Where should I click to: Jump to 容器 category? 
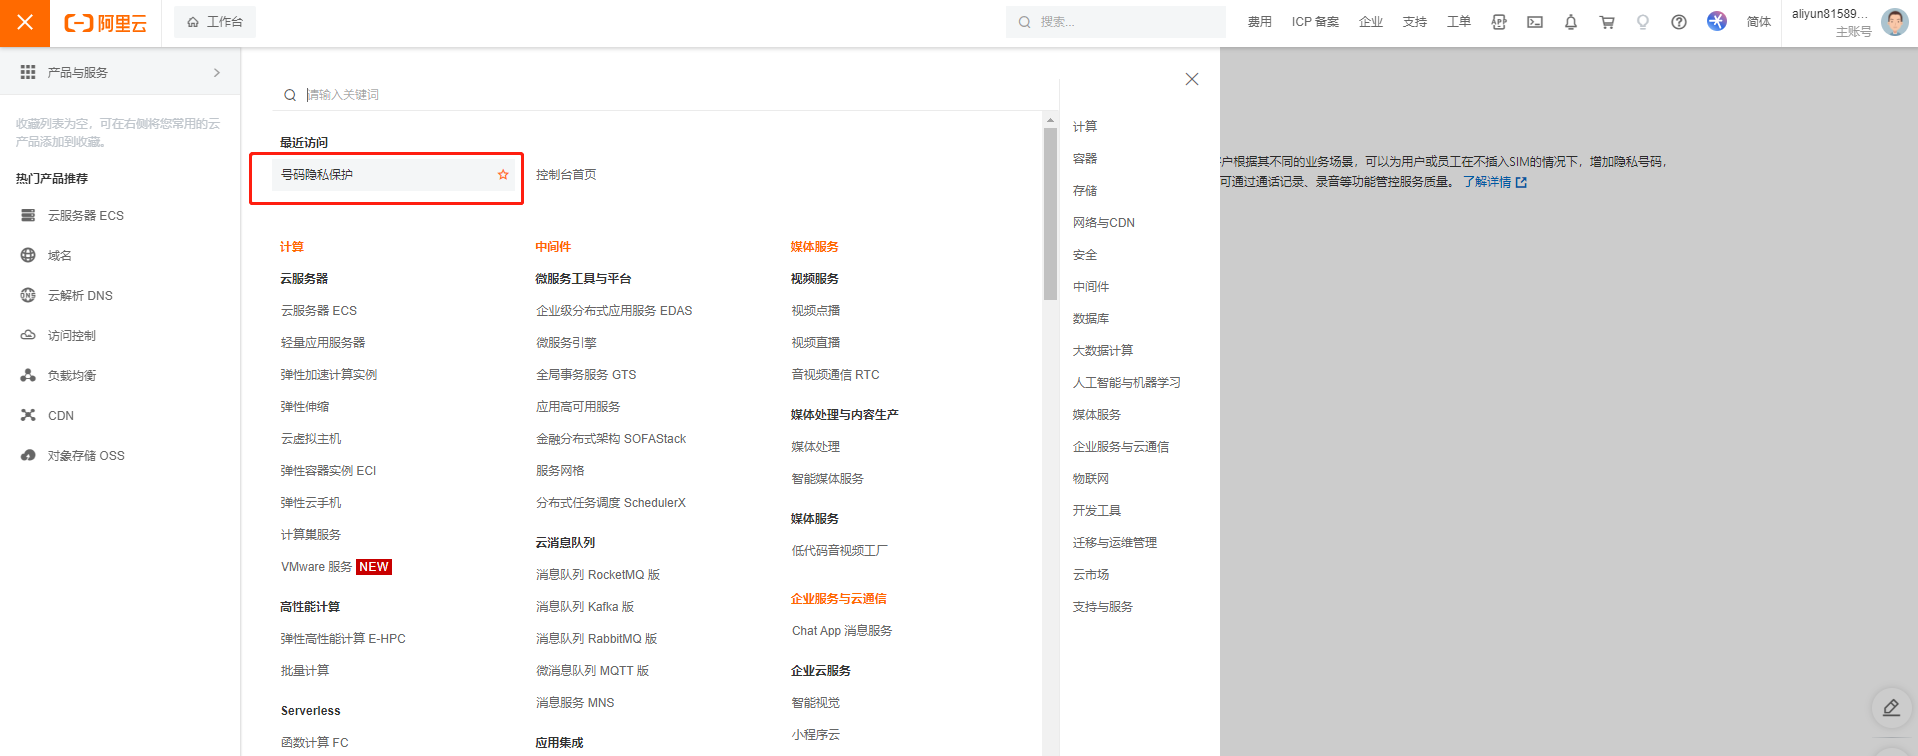[1085, 159]
